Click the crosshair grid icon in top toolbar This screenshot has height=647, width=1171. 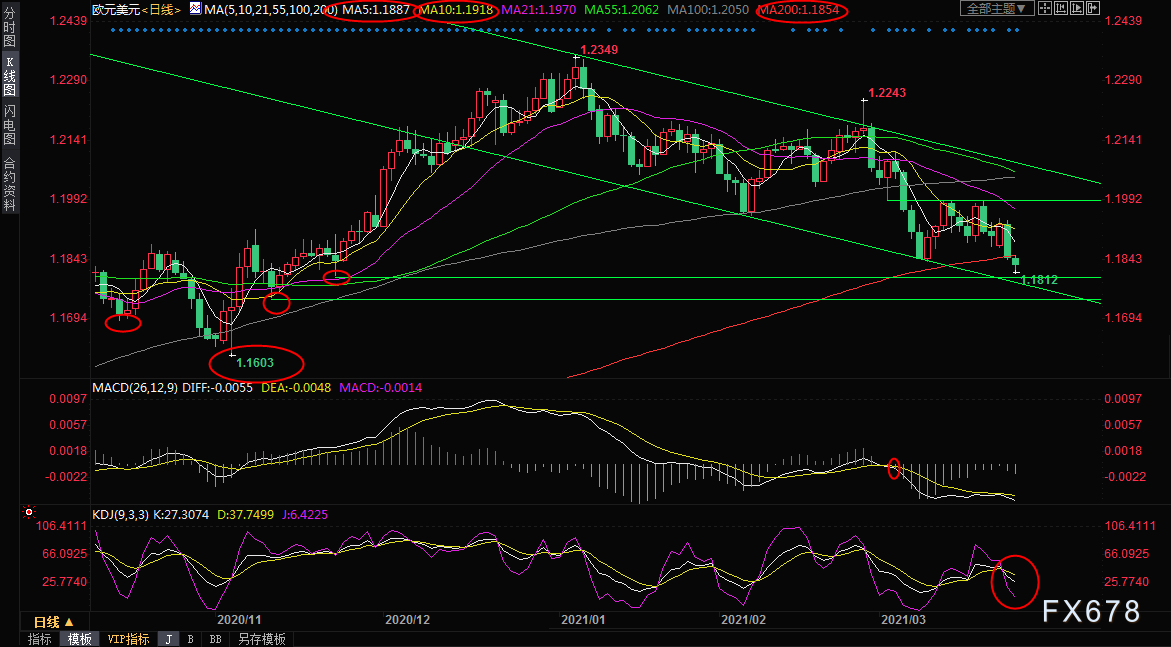coord(1045,8)
